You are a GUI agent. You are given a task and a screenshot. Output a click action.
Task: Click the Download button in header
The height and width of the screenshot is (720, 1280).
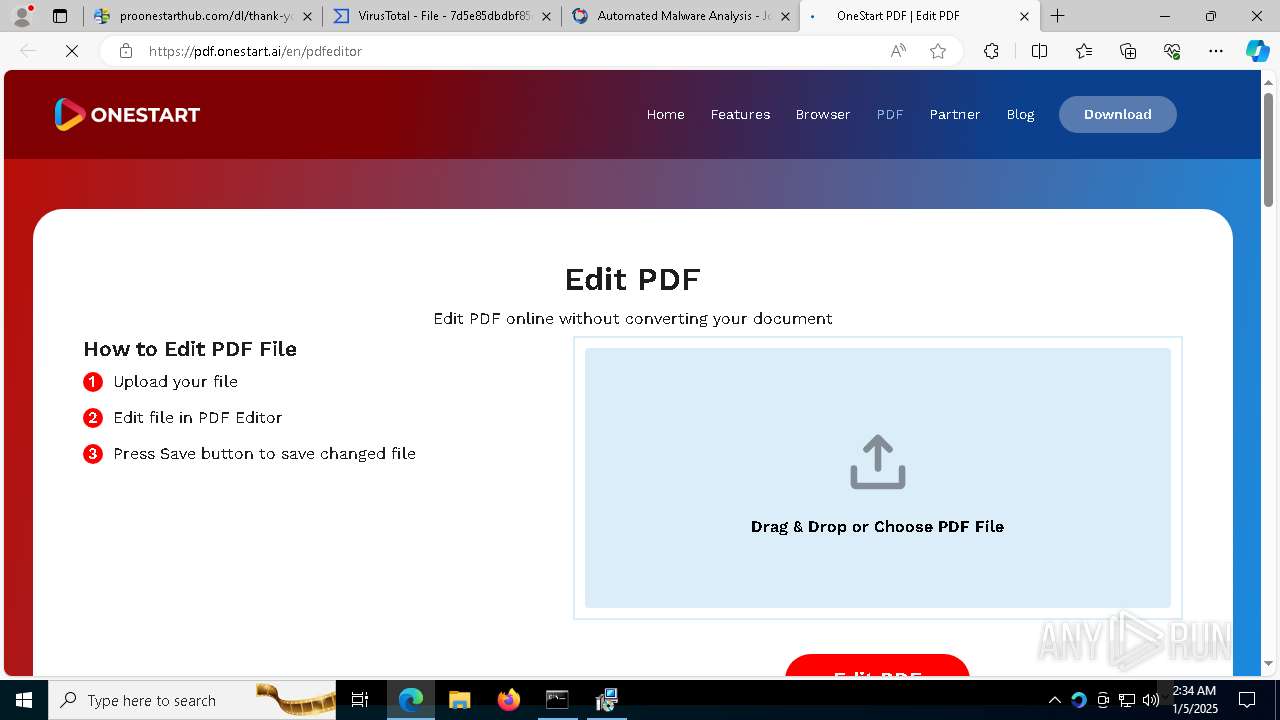tap(1118, 114)
